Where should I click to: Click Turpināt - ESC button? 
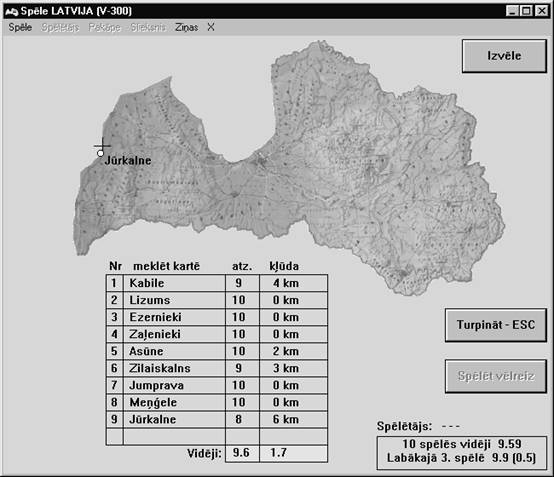496,325
